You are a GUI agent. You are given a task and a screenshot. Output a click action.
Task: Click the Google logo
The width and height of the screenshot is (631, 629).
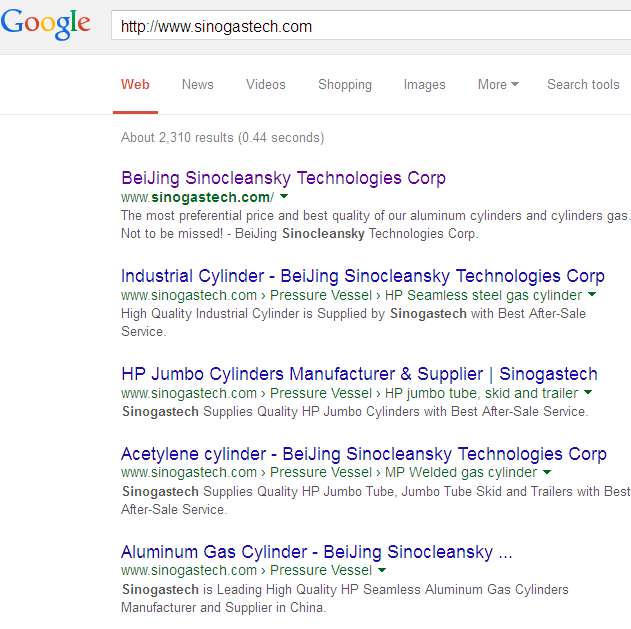point(45,24)
